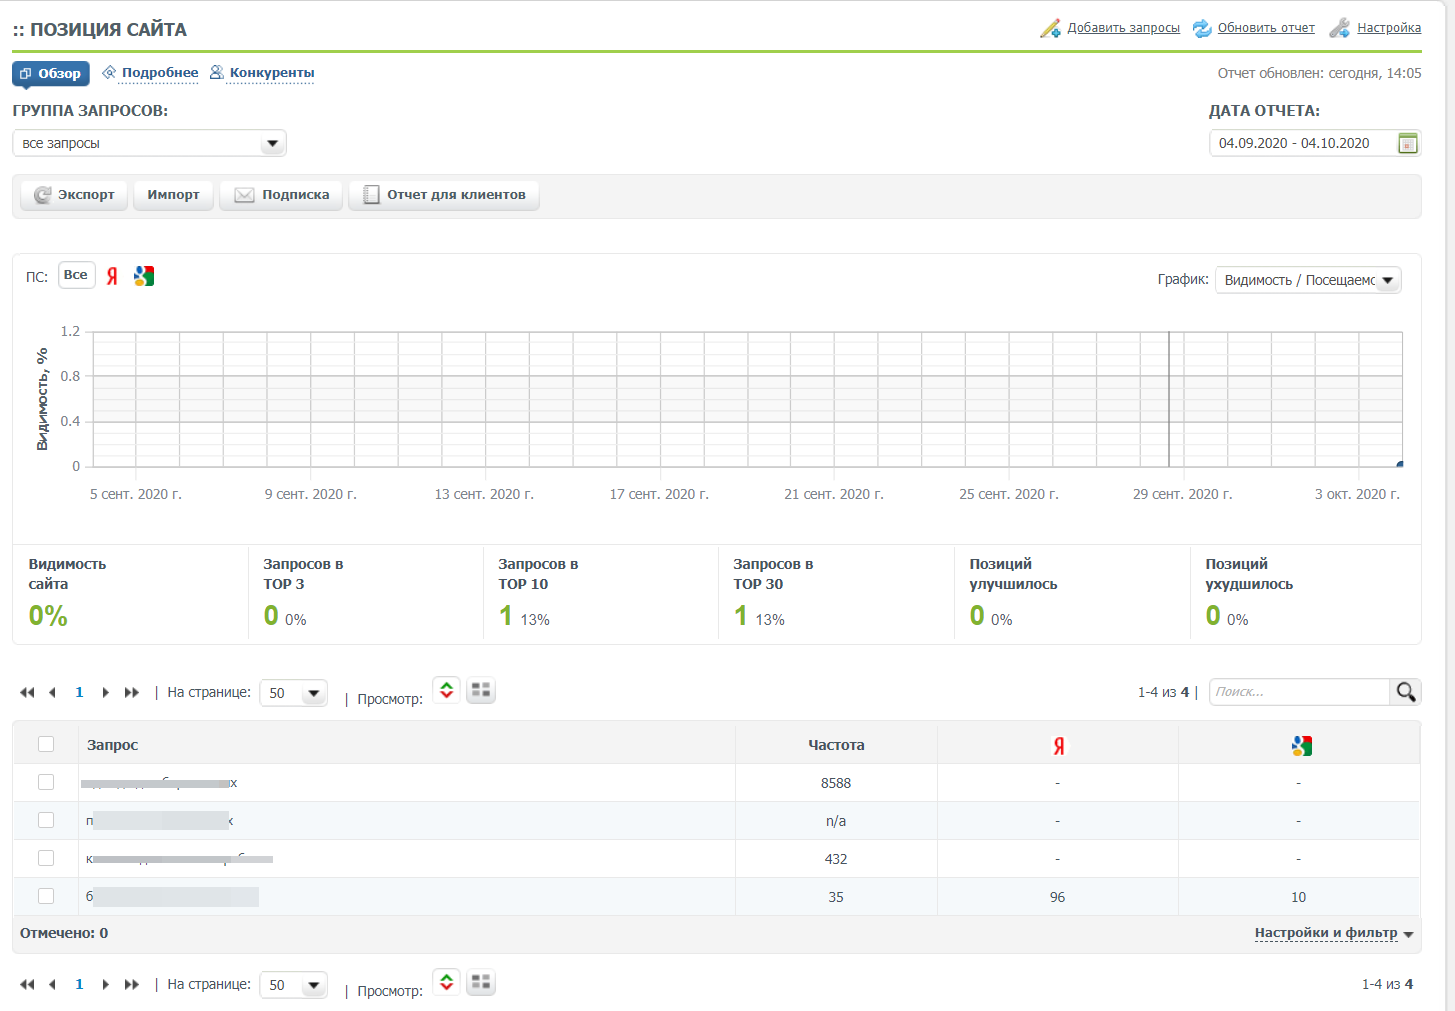
Task: Click the position change arrows view icon
Action: 446,690
